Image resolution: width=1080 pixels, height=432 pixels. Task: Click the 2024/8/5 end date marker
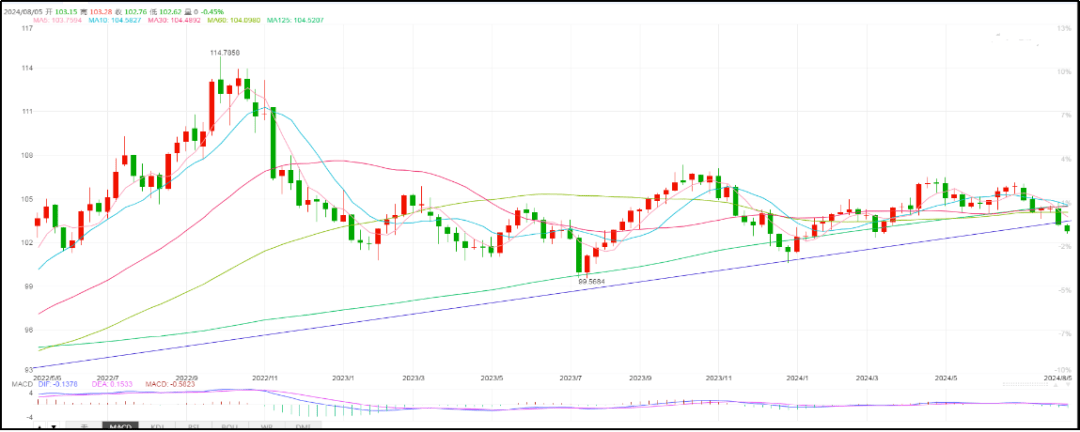tap(1058, 379)
